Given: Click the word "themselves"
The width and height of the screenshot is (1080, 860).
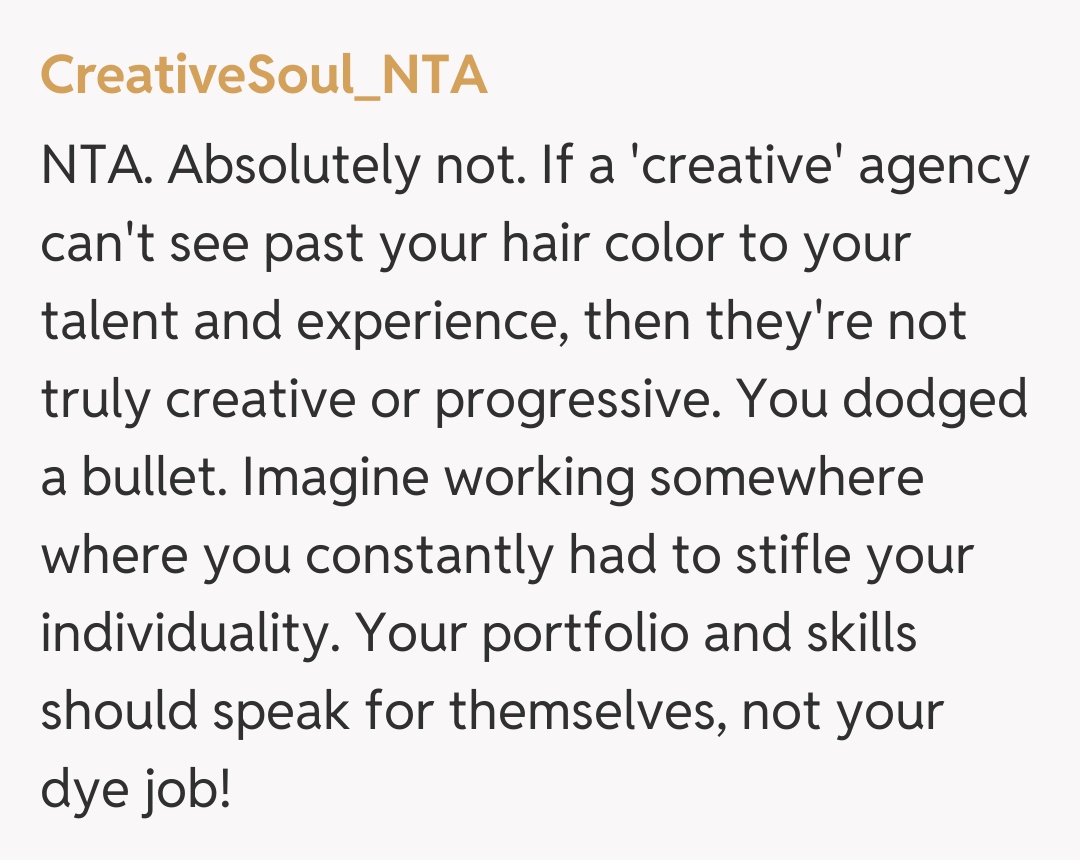Looking at the screenshot, I should point(585,712).
